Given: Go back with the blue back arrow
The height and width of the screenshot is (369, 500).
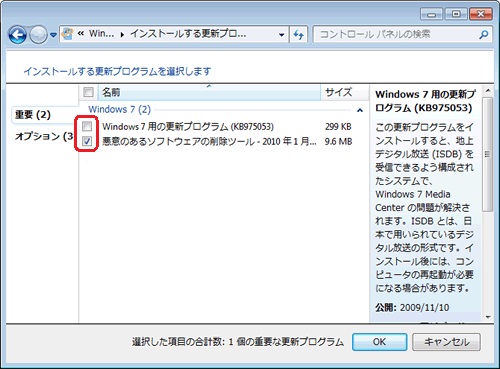Looking at the screenshot, I should pyautogui.click(x=17, y=35).
